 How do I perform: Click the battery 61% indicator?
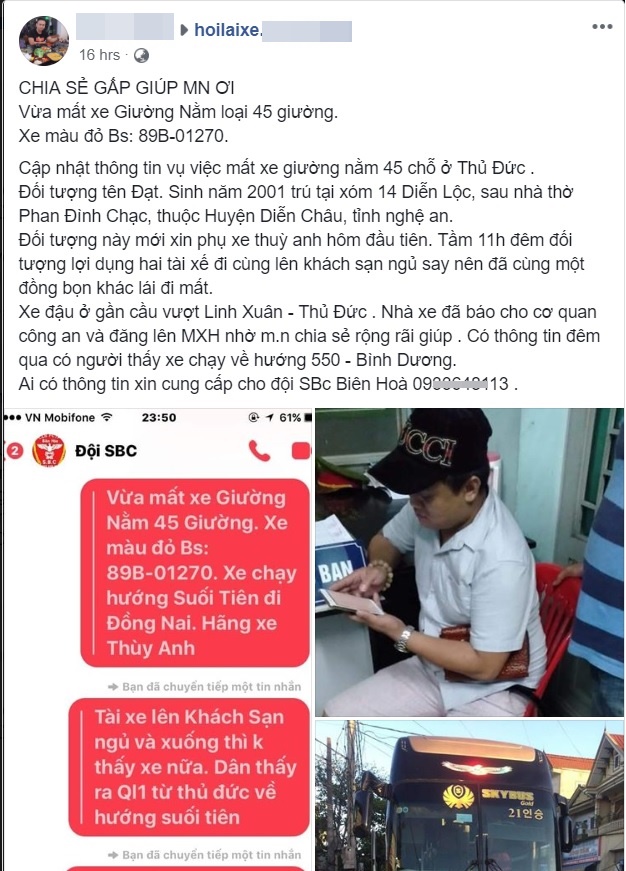(x=296, y=418)
